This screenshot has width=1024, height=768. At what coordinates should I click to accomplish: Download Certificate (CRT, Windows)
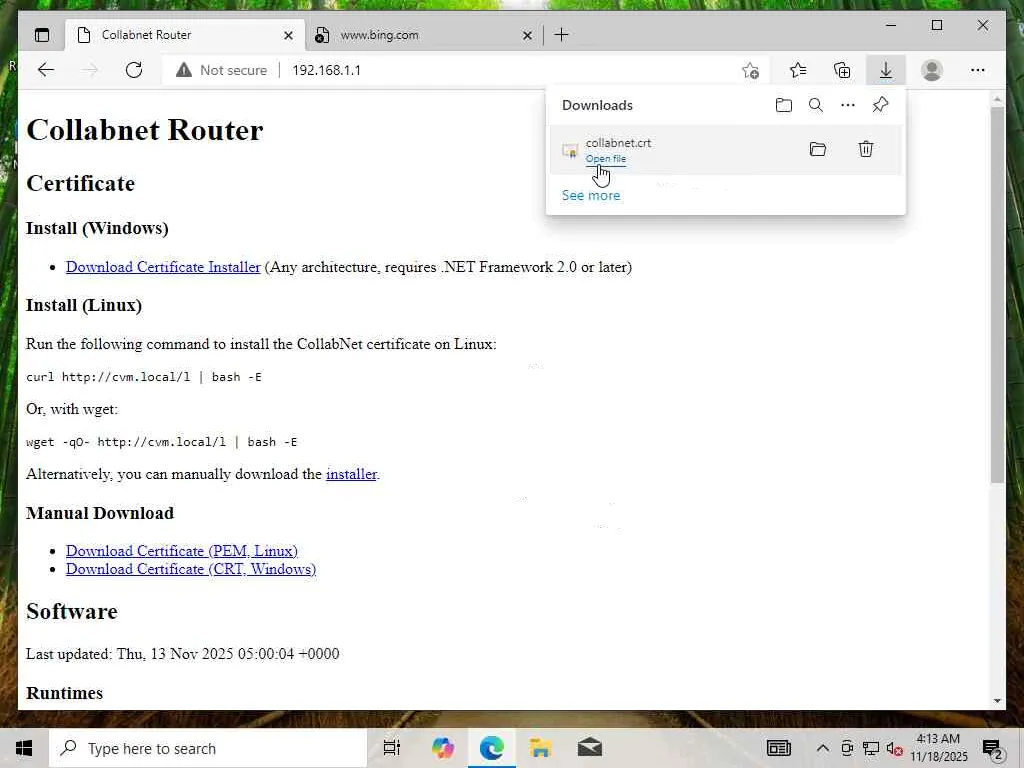(x=191, y=569)
